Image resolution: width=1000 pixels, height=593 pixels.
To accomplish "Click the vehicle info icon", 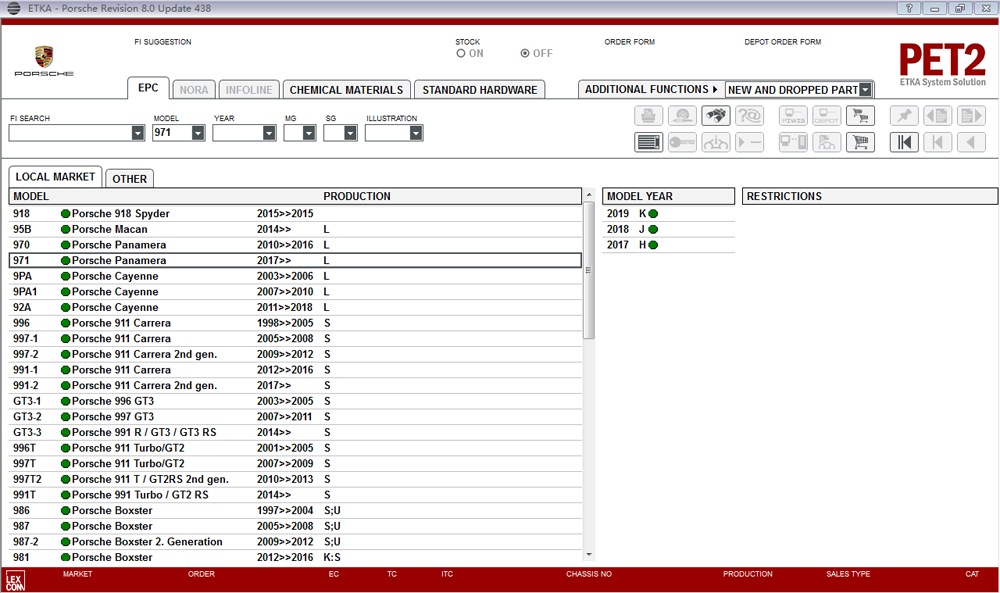I will point(716,142).
